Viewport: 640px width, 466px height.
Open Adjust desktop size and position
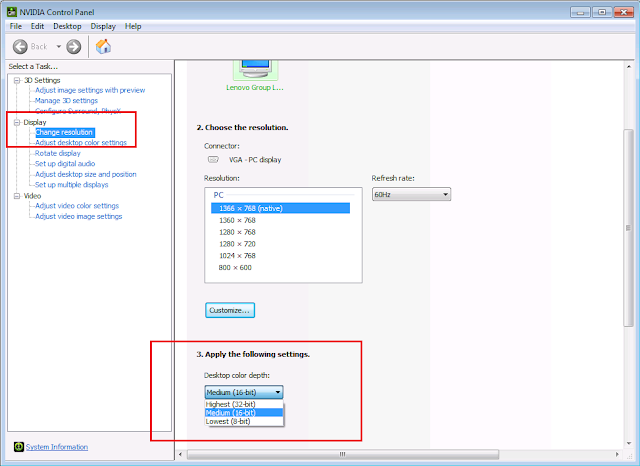pos(86,174)
